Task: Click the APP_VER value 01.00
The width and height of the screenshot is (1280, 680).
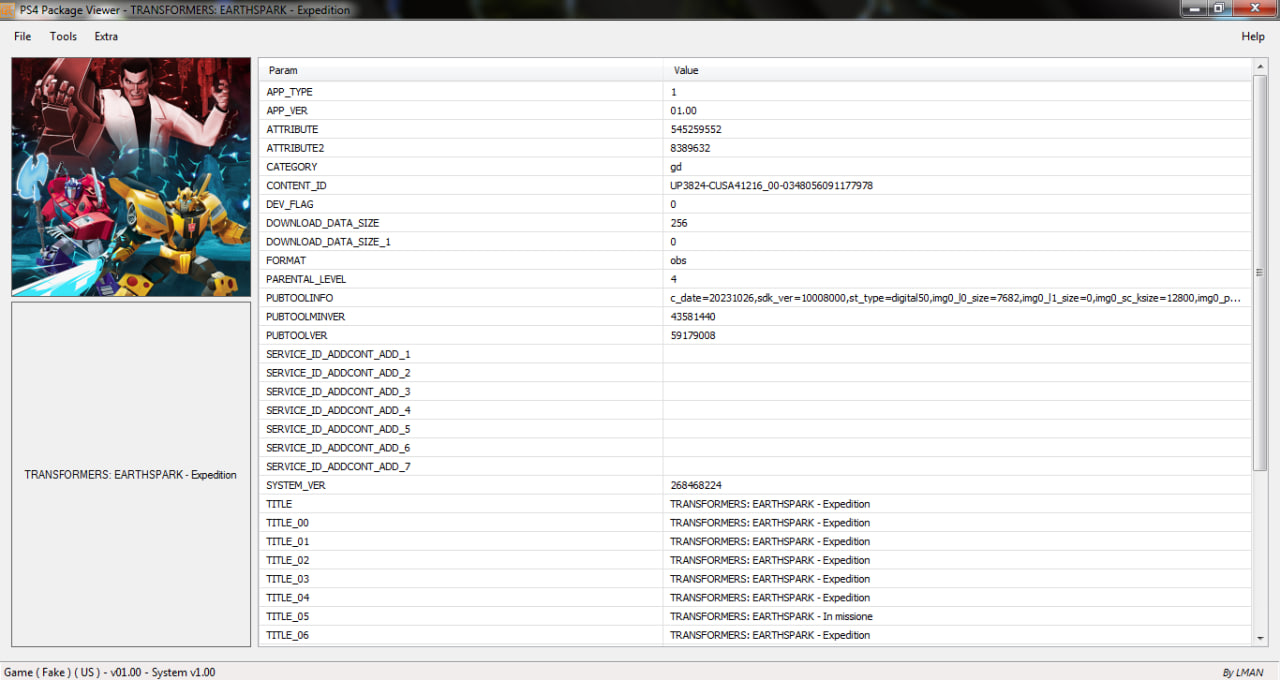Action: [684, 111]
